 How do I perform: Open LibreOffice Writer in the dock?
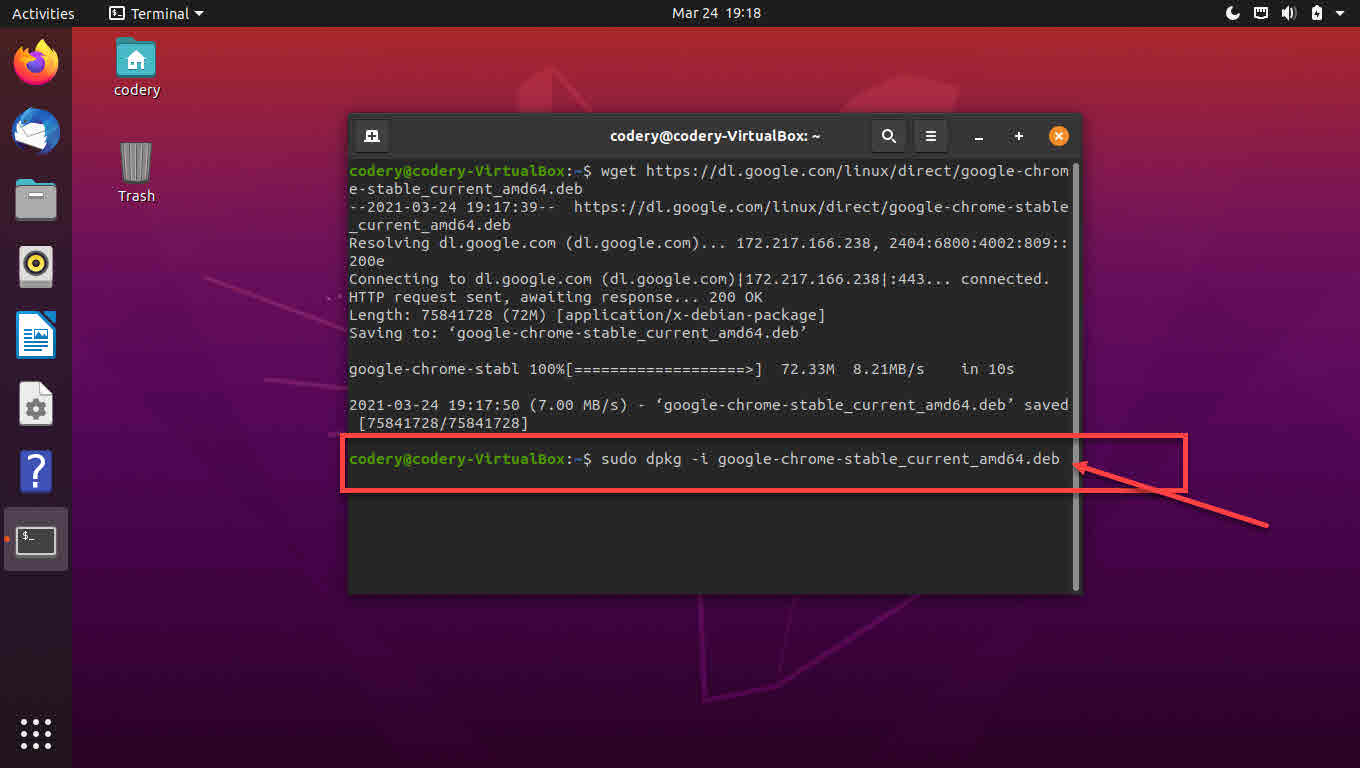[x=36, y=334]
